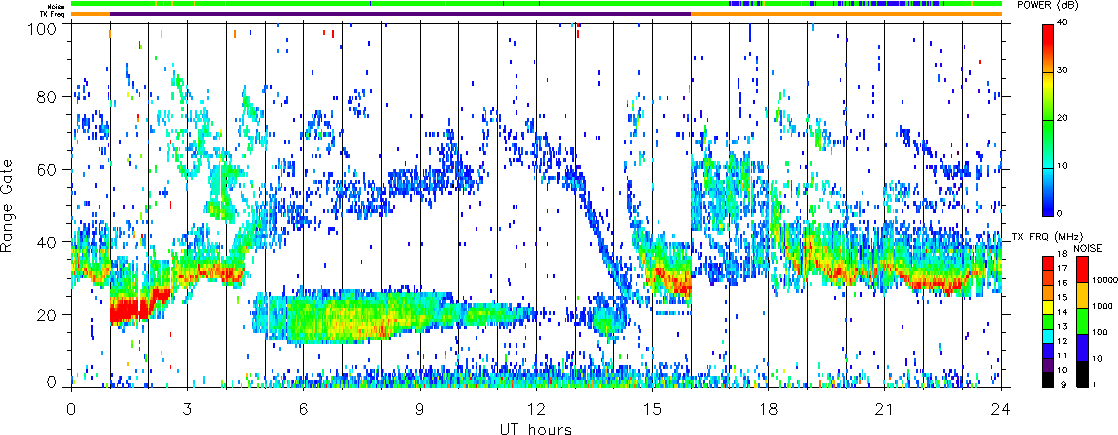Click the '30' label on the power colorbar

coord(1062,72)
